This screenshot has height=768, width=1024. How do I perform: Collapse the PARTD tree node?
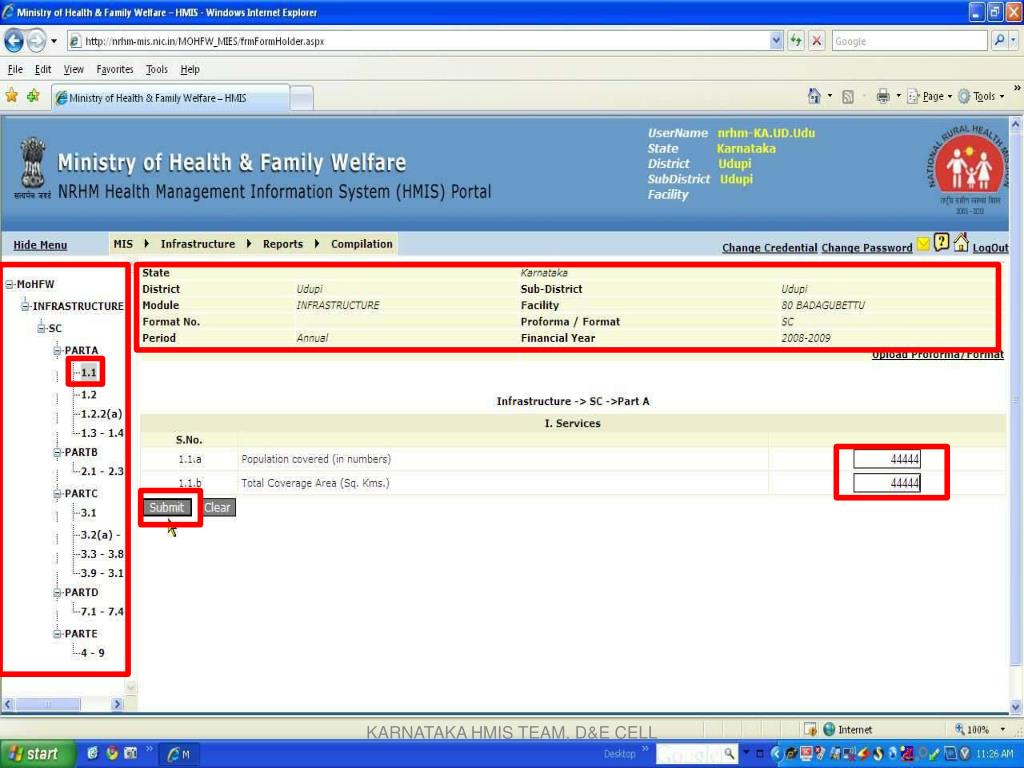pyautogui.click(x=57, y=592)
